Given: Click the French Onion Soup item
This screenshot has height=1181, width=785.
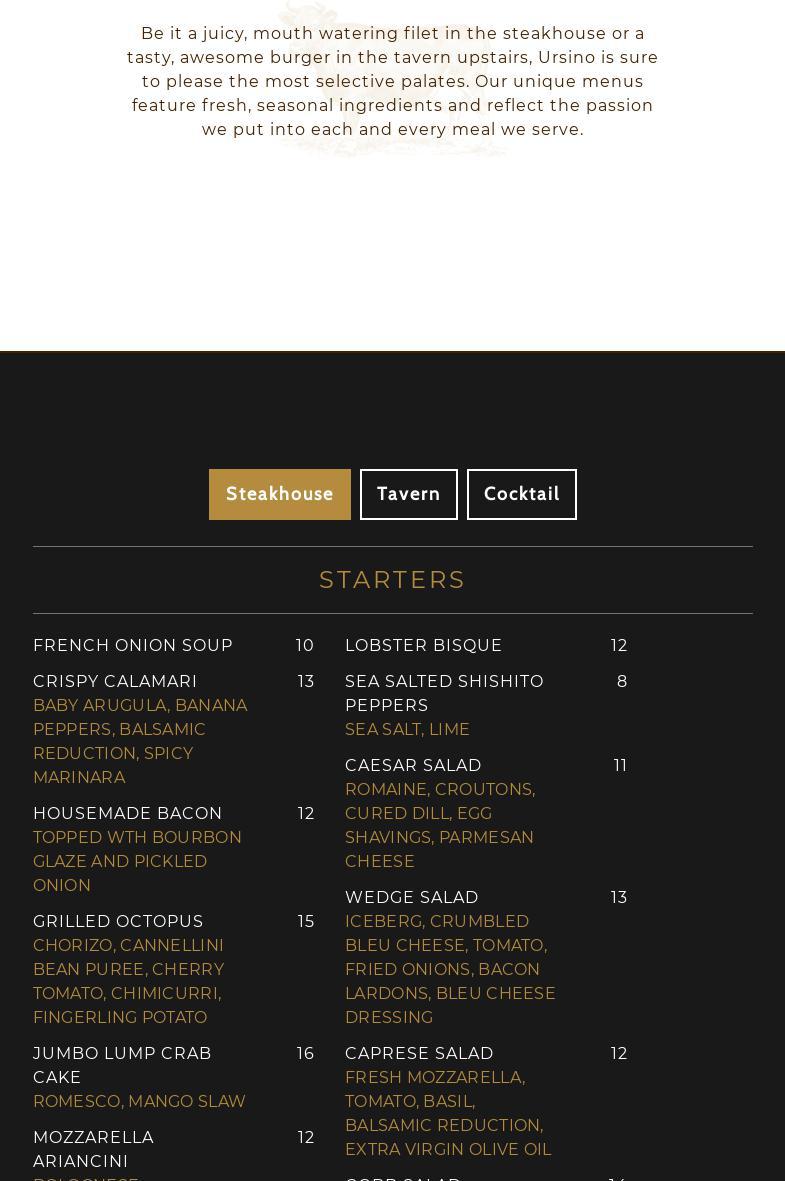Looking at the screenshot, I should 133,646.
